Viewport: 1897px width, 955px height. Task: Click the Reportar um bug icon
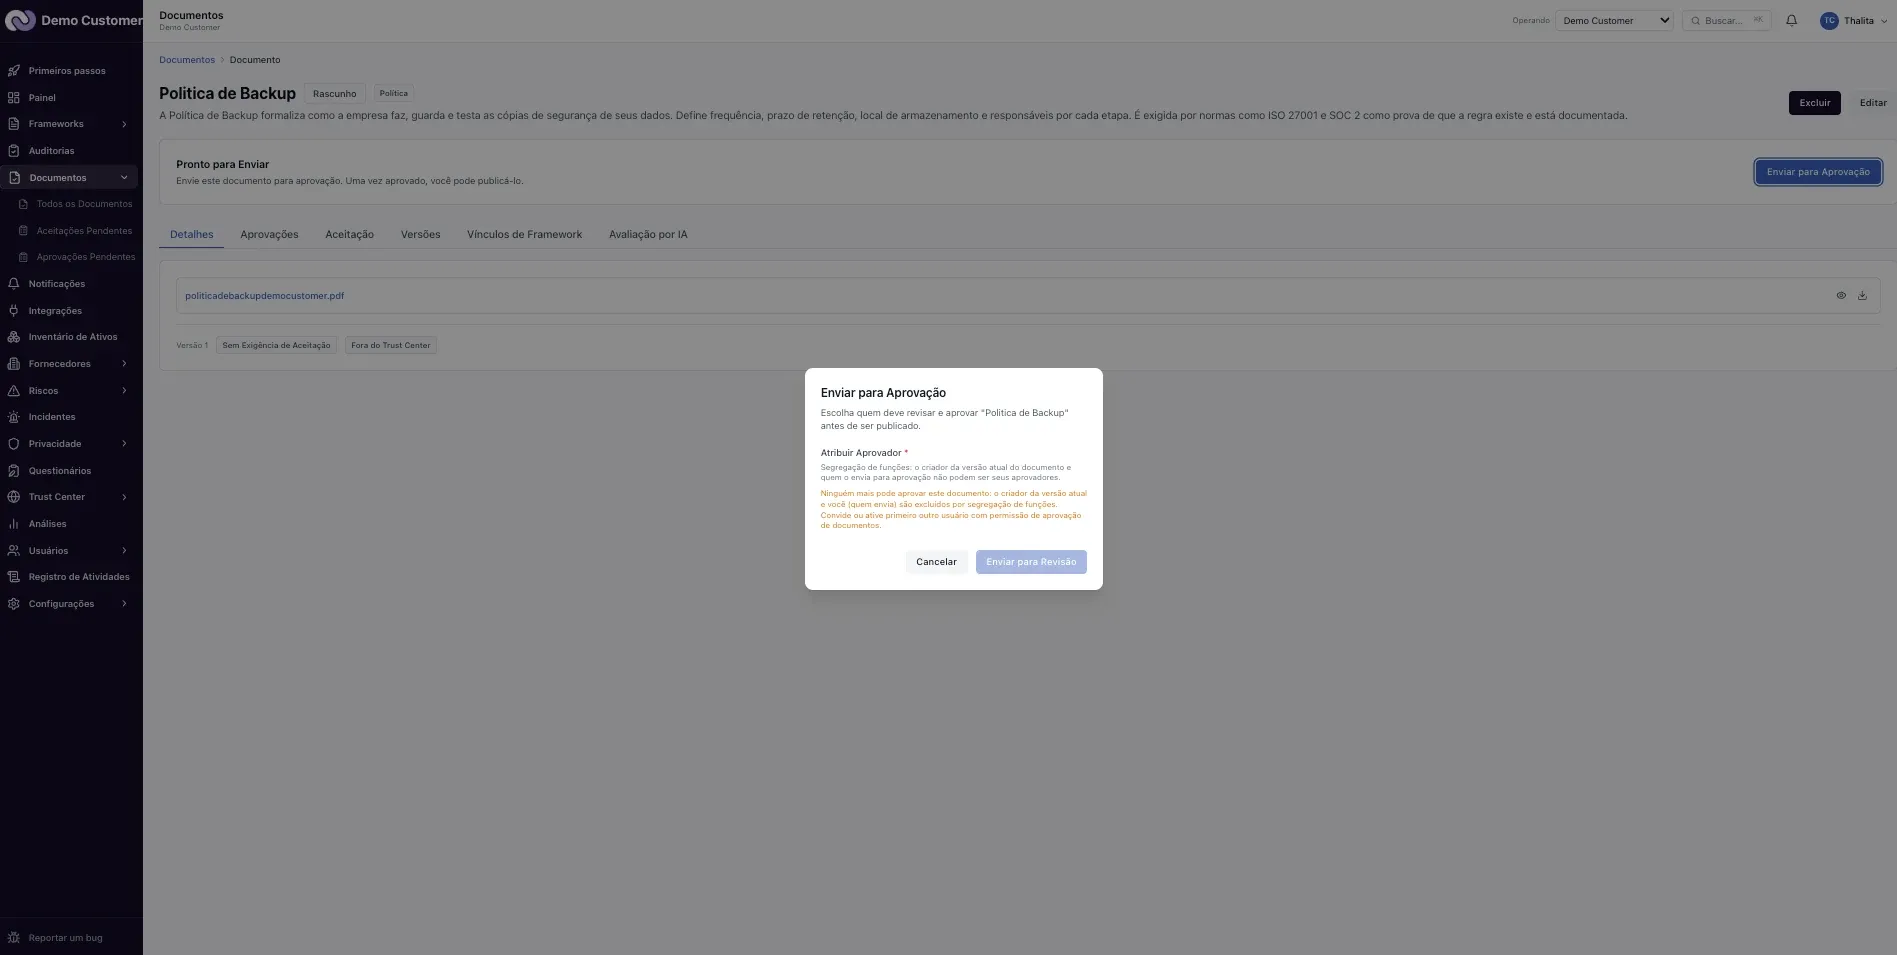point(14,938)
